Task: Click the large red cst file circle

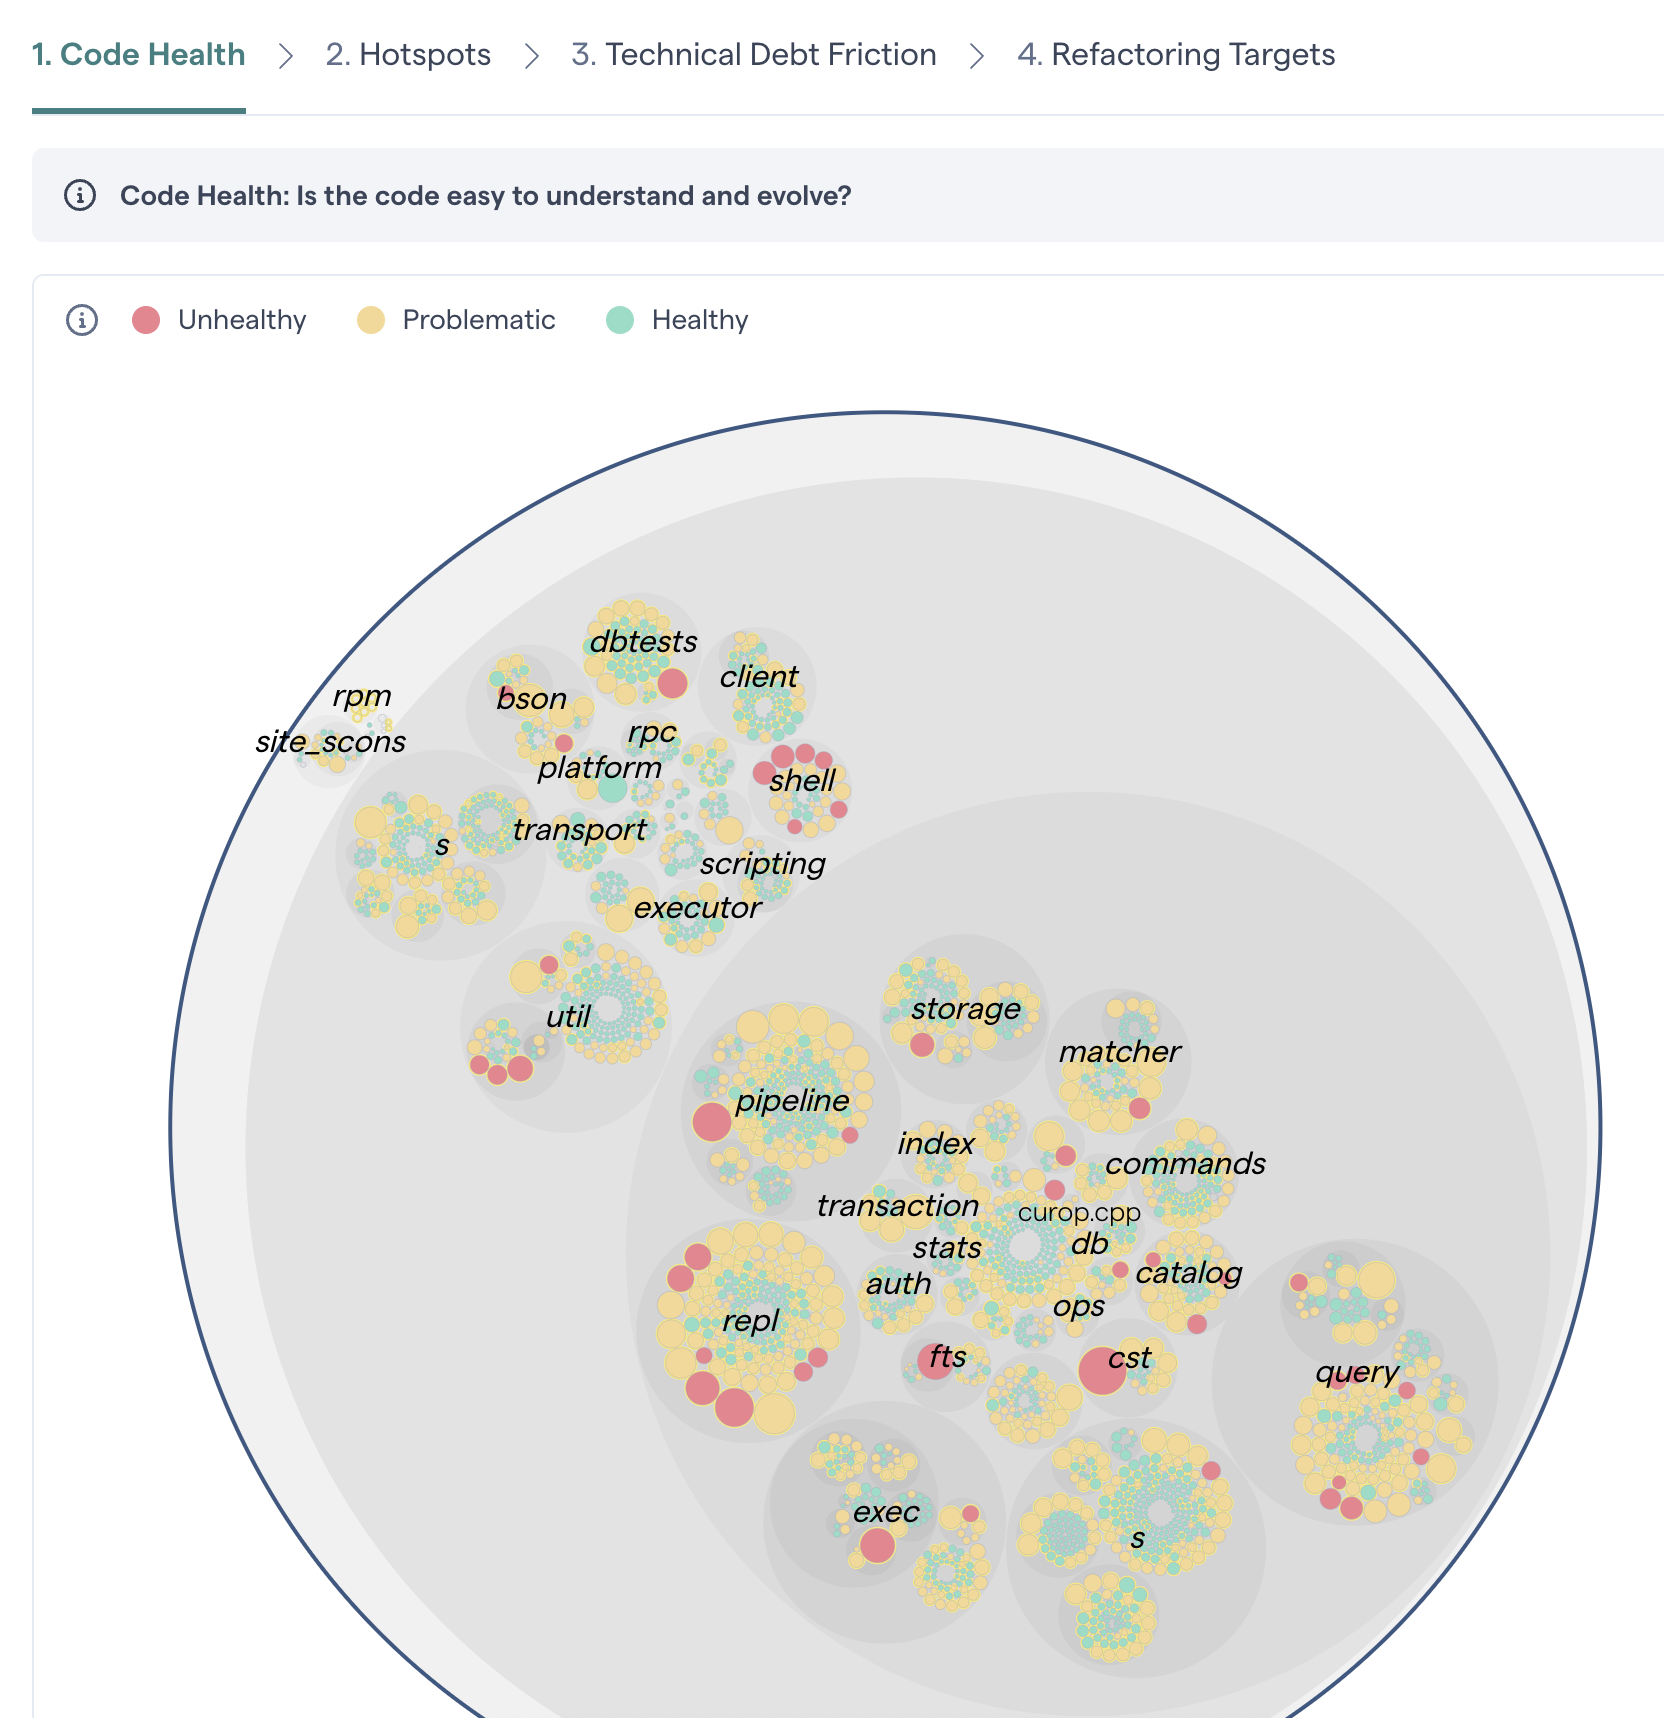Action: (1102, 1370)
